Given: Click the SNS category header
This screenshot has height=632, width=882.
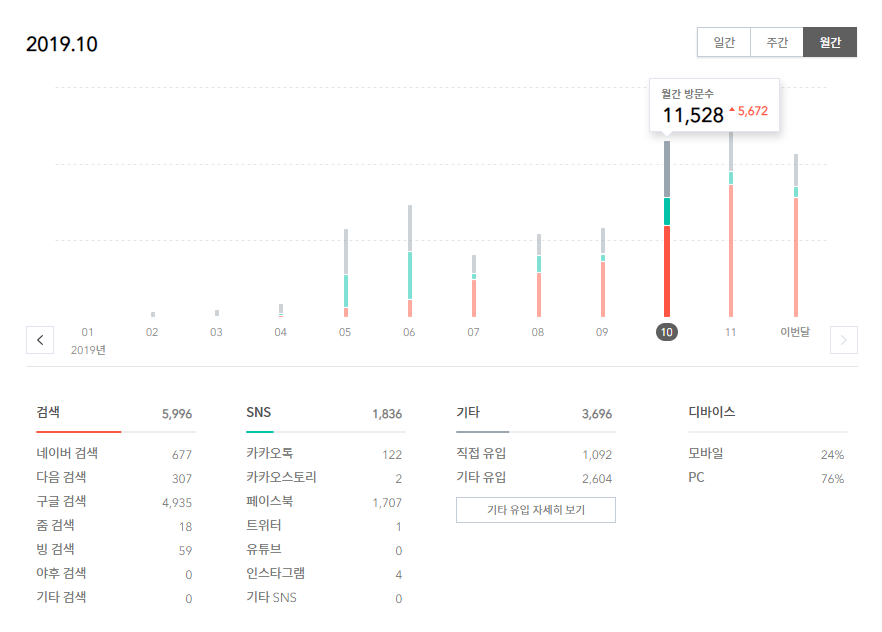Looking at the screenshot, I should [258, 412].
